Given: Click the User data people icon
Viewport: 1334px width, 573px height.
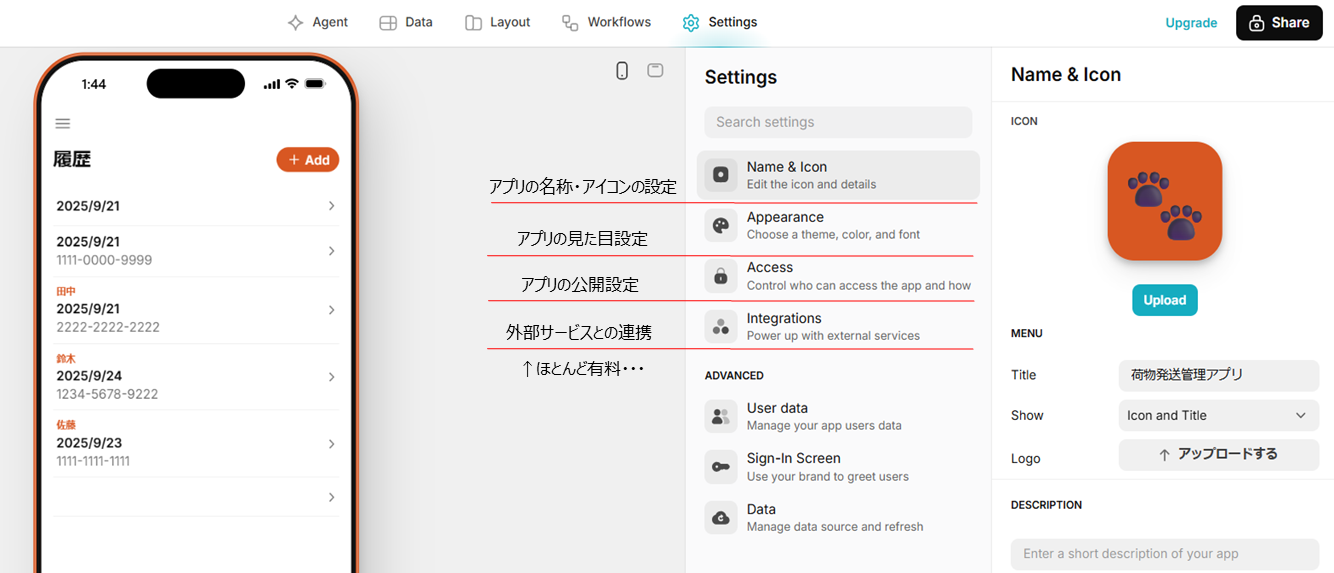Looking at the screenshot, I should coord(721,417).
